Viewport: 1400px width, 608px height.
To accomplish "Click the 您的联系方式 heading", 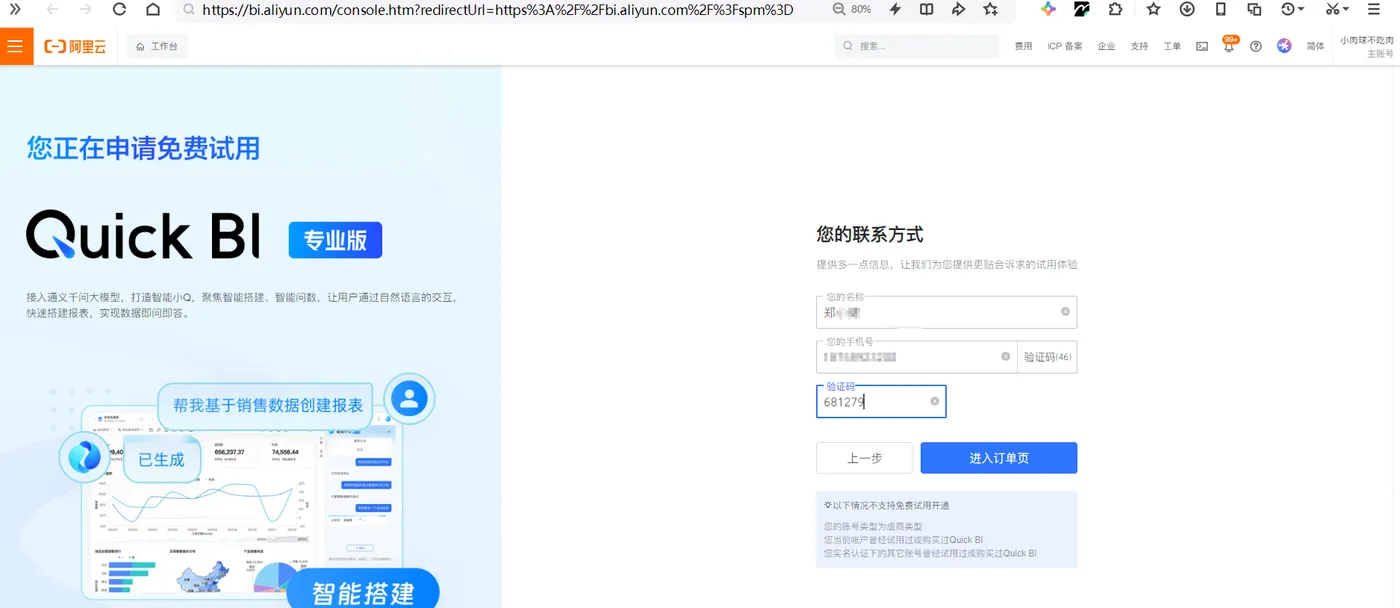I will (x=870, y=235).
